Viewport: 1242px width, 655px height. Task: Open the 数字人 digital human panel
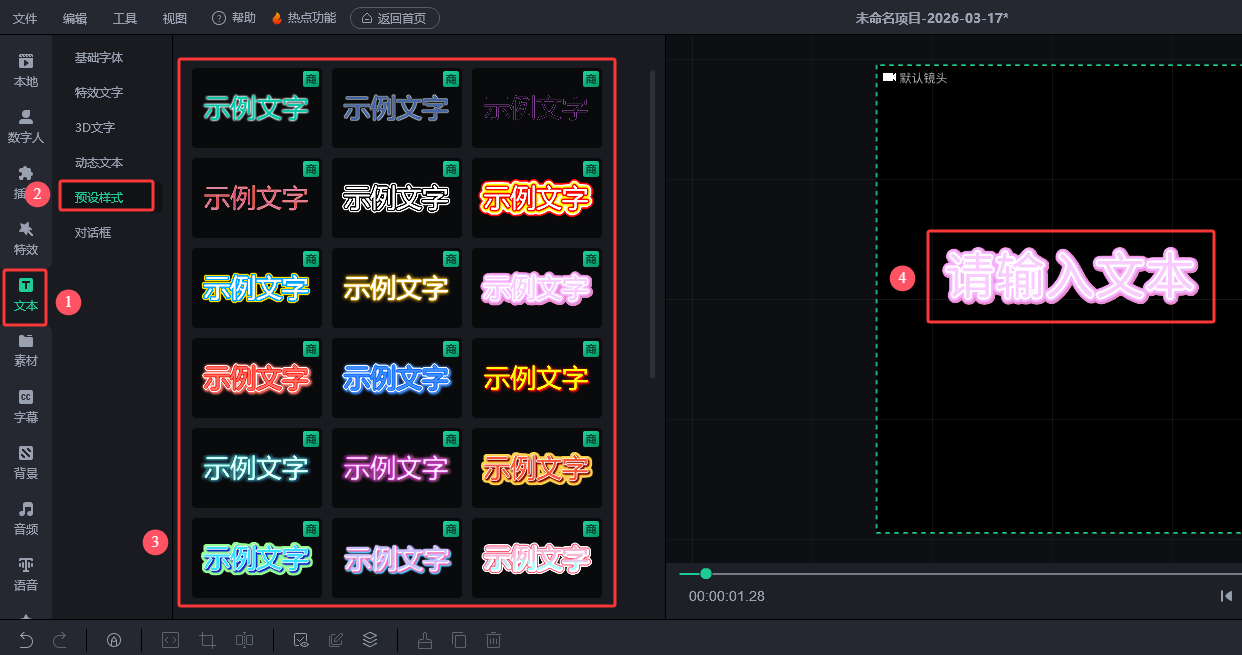click(26, 126)
